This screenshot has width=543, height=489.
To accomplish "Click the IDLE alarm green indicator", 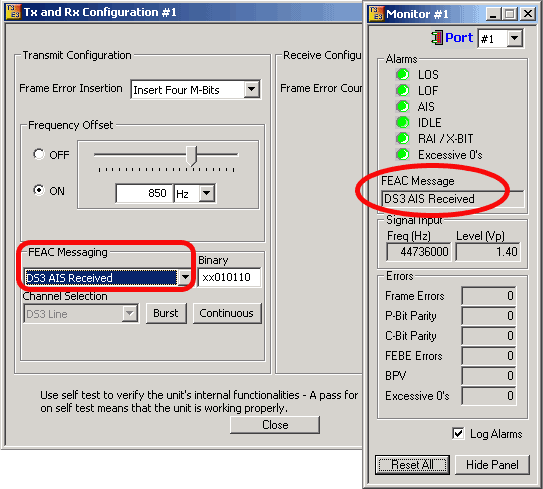I will click(403, 122).
